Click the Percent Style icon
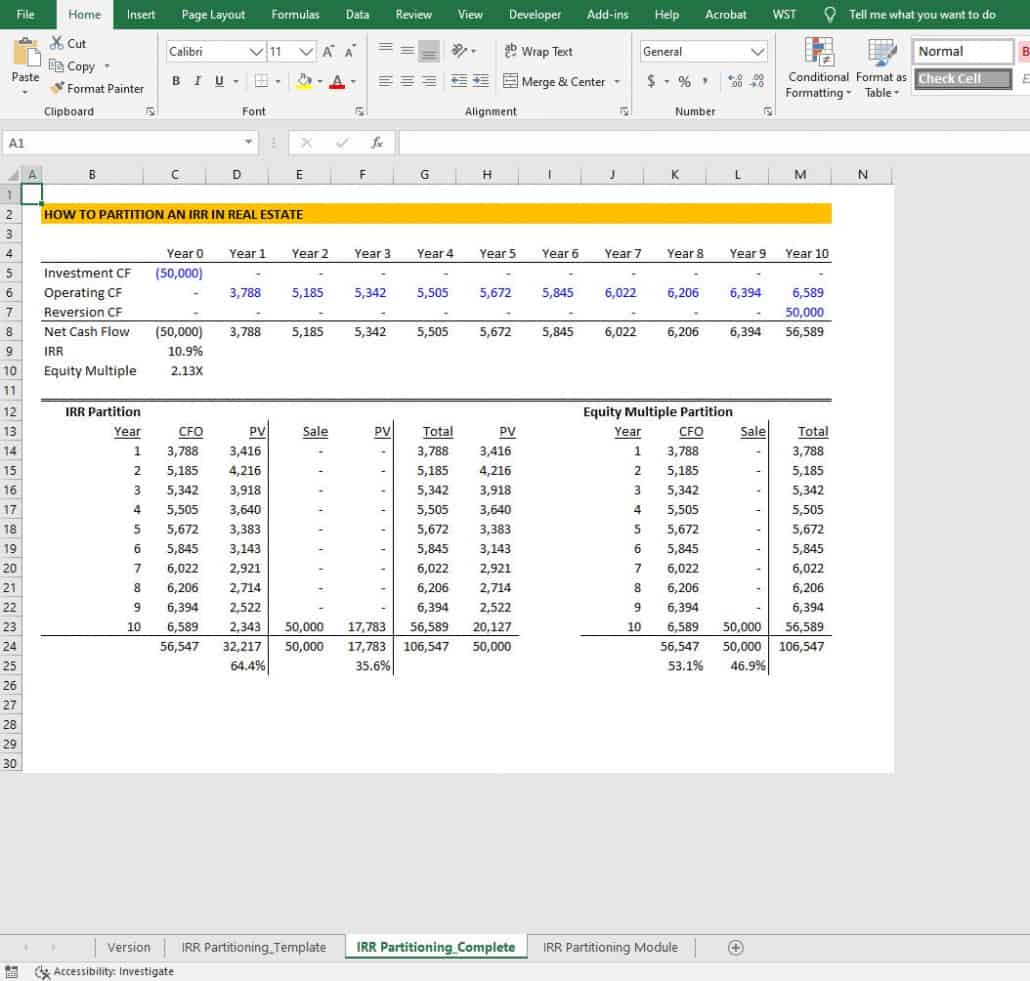Viewport: 1030px width, 981px height. click(684, 81)
